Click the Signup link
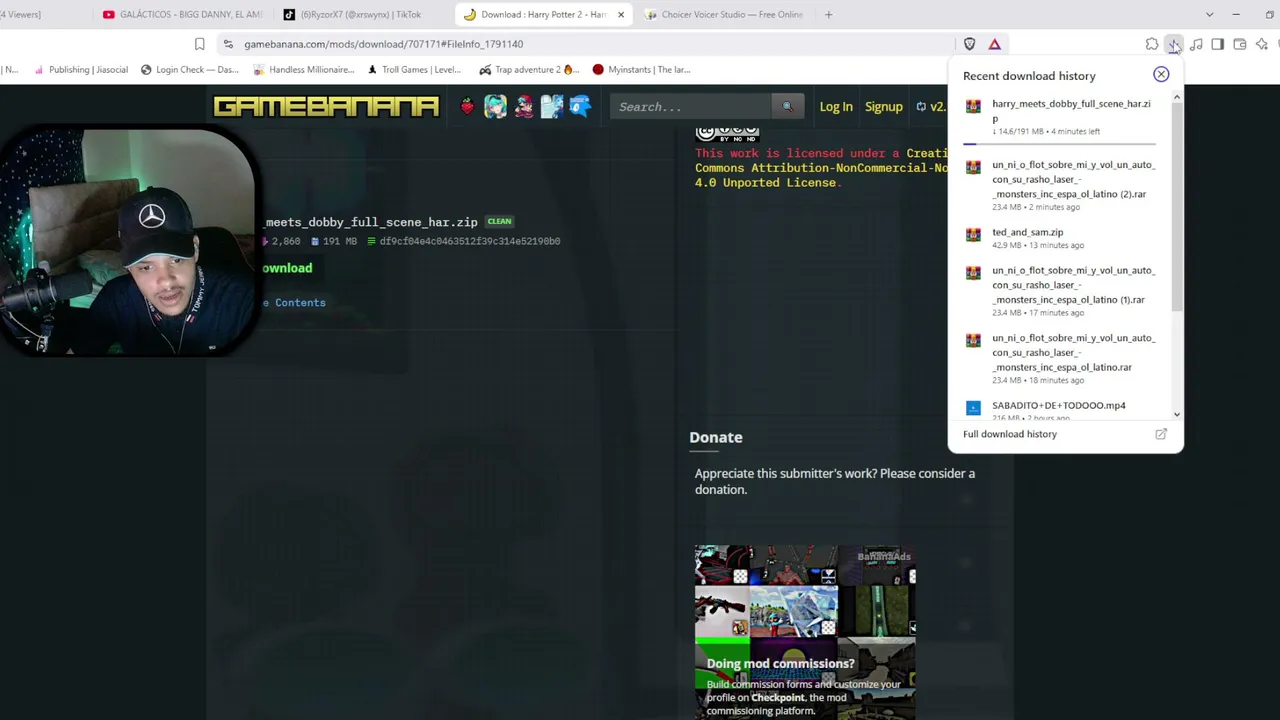Image resolution: width=1280 pixels, height=720 pixels. click(884, 107)
